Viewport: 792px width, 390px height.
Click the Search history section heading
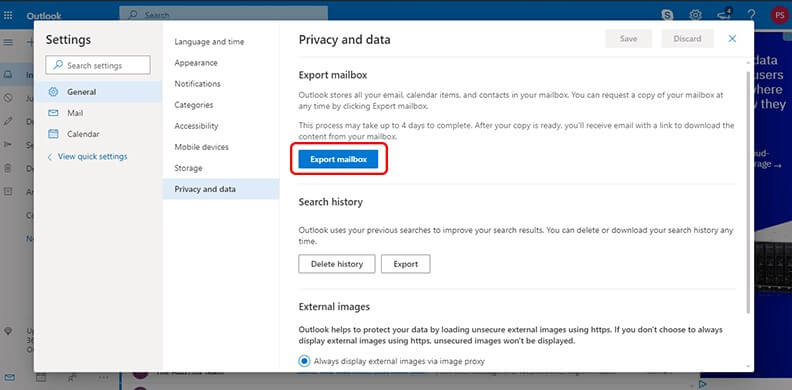[330, 202]
